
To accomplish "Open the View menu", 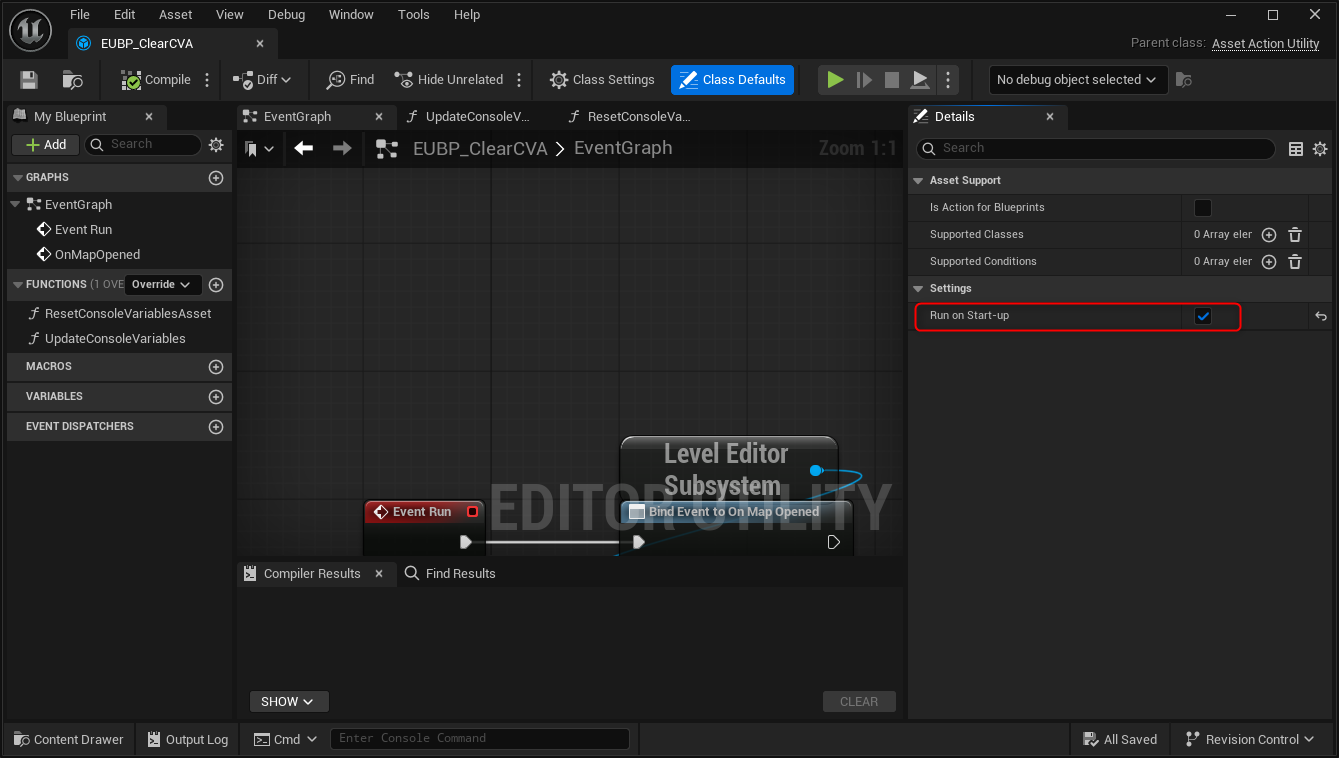I will pyautogui.click(x=230, y=15).
